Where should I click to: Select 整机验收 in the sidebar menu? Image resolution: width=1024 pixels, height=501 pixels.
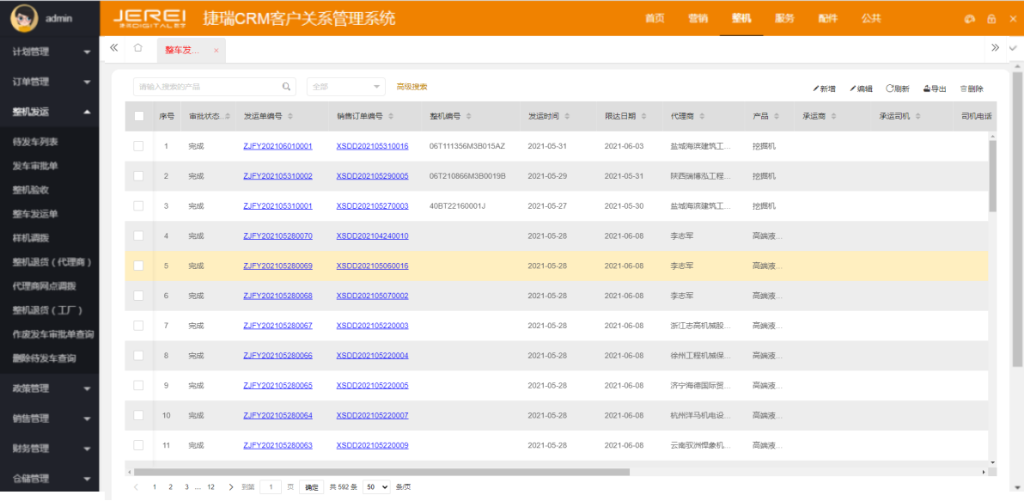[x=29, y=189]
